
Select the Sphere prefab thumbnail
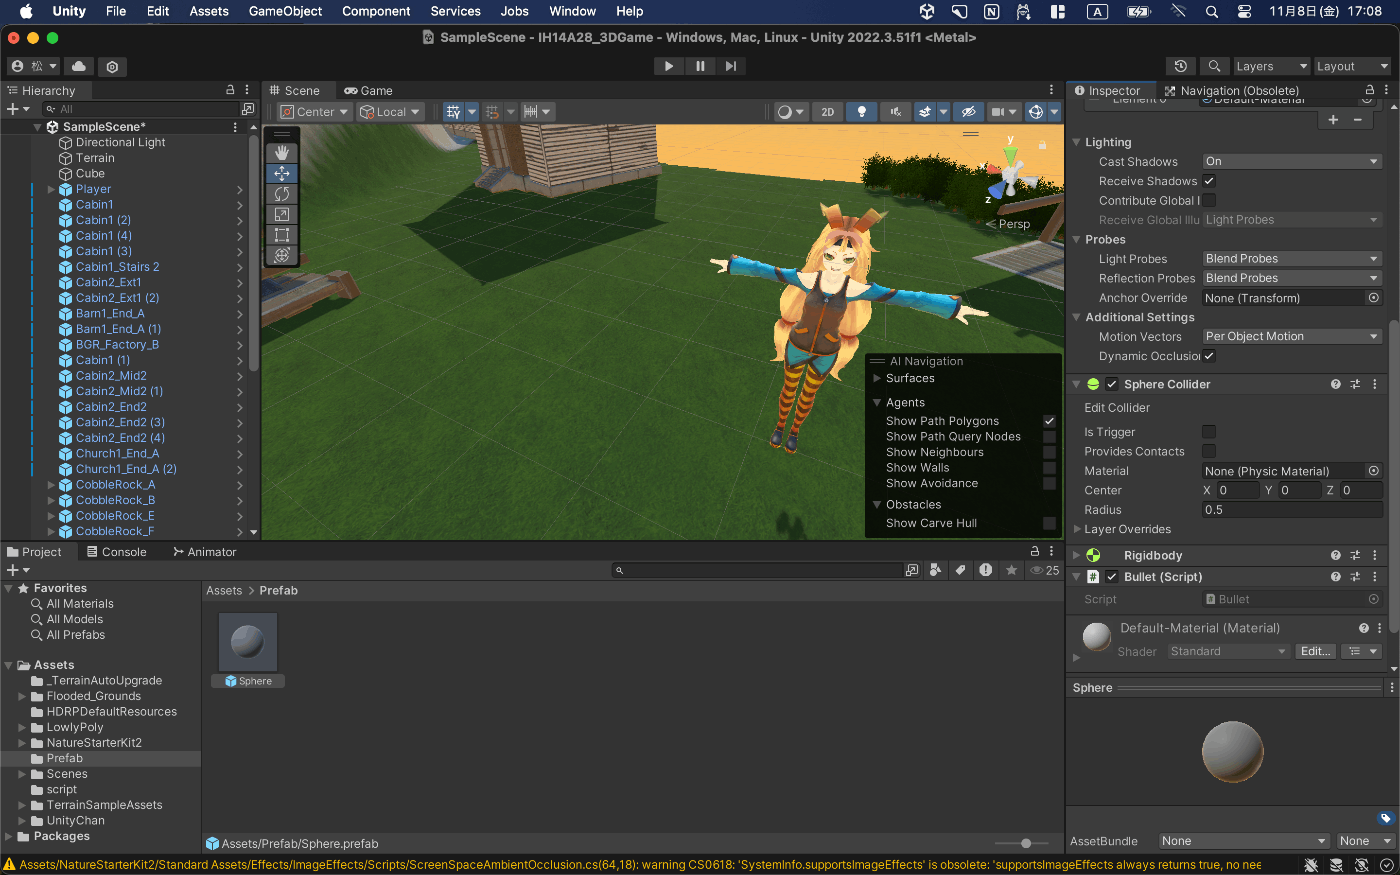point(248,641)
